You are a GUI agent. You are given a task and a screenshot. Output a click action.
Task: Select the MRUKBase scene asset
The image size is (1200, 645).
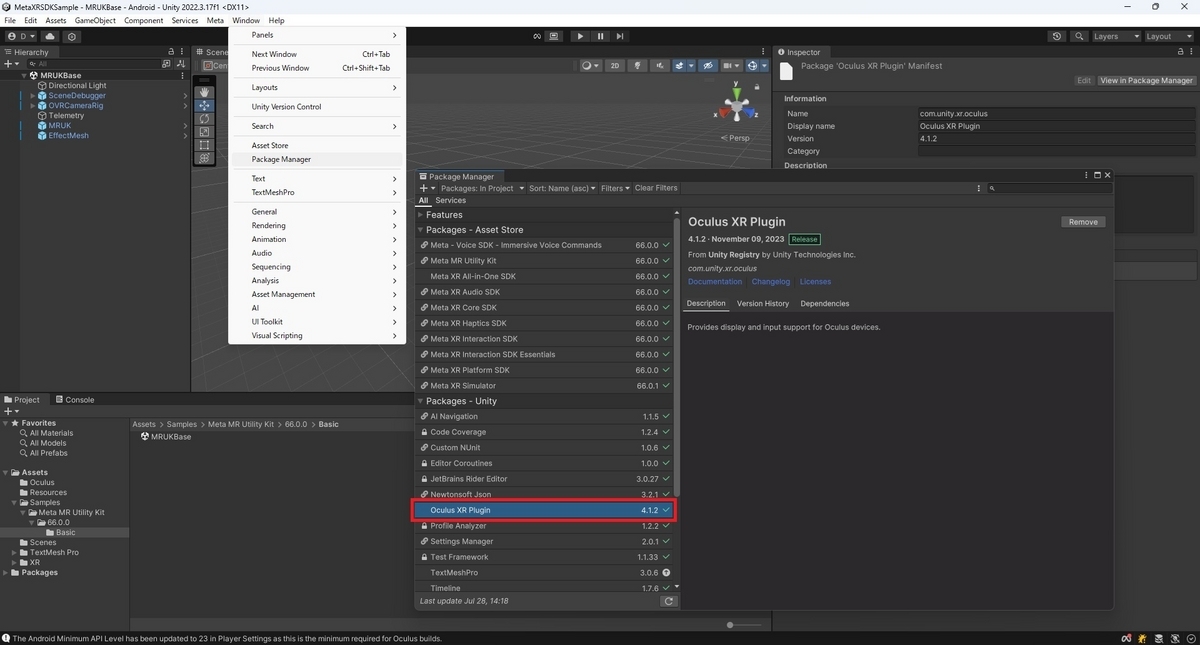click(x=166, y=436)
